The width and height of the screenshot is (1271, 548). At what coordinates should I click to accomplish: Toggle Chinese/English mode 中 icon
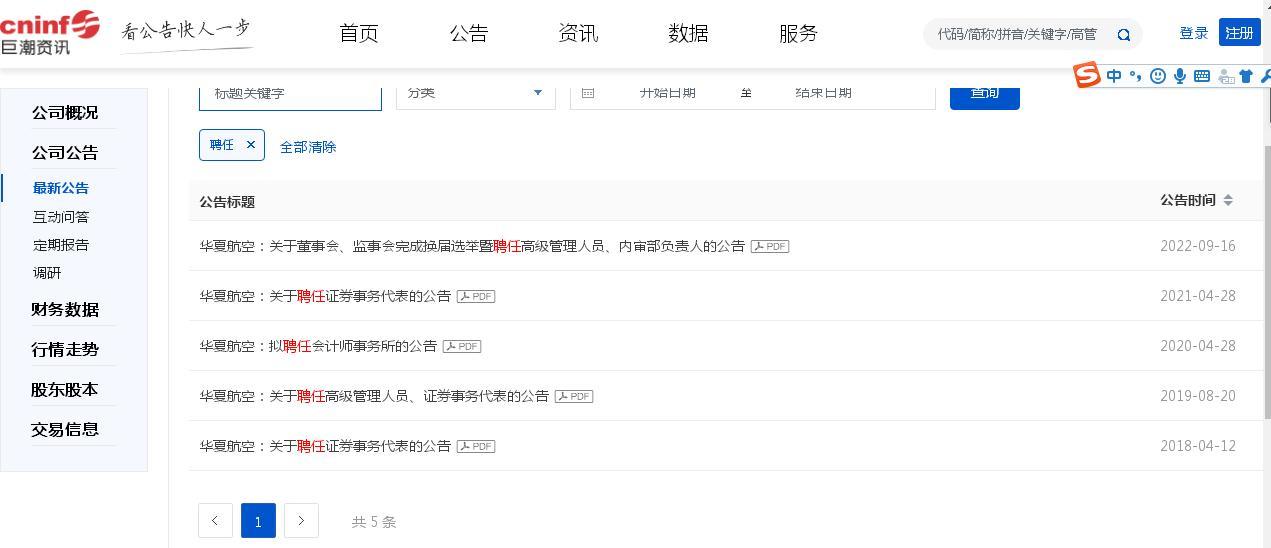point(1114,76)
